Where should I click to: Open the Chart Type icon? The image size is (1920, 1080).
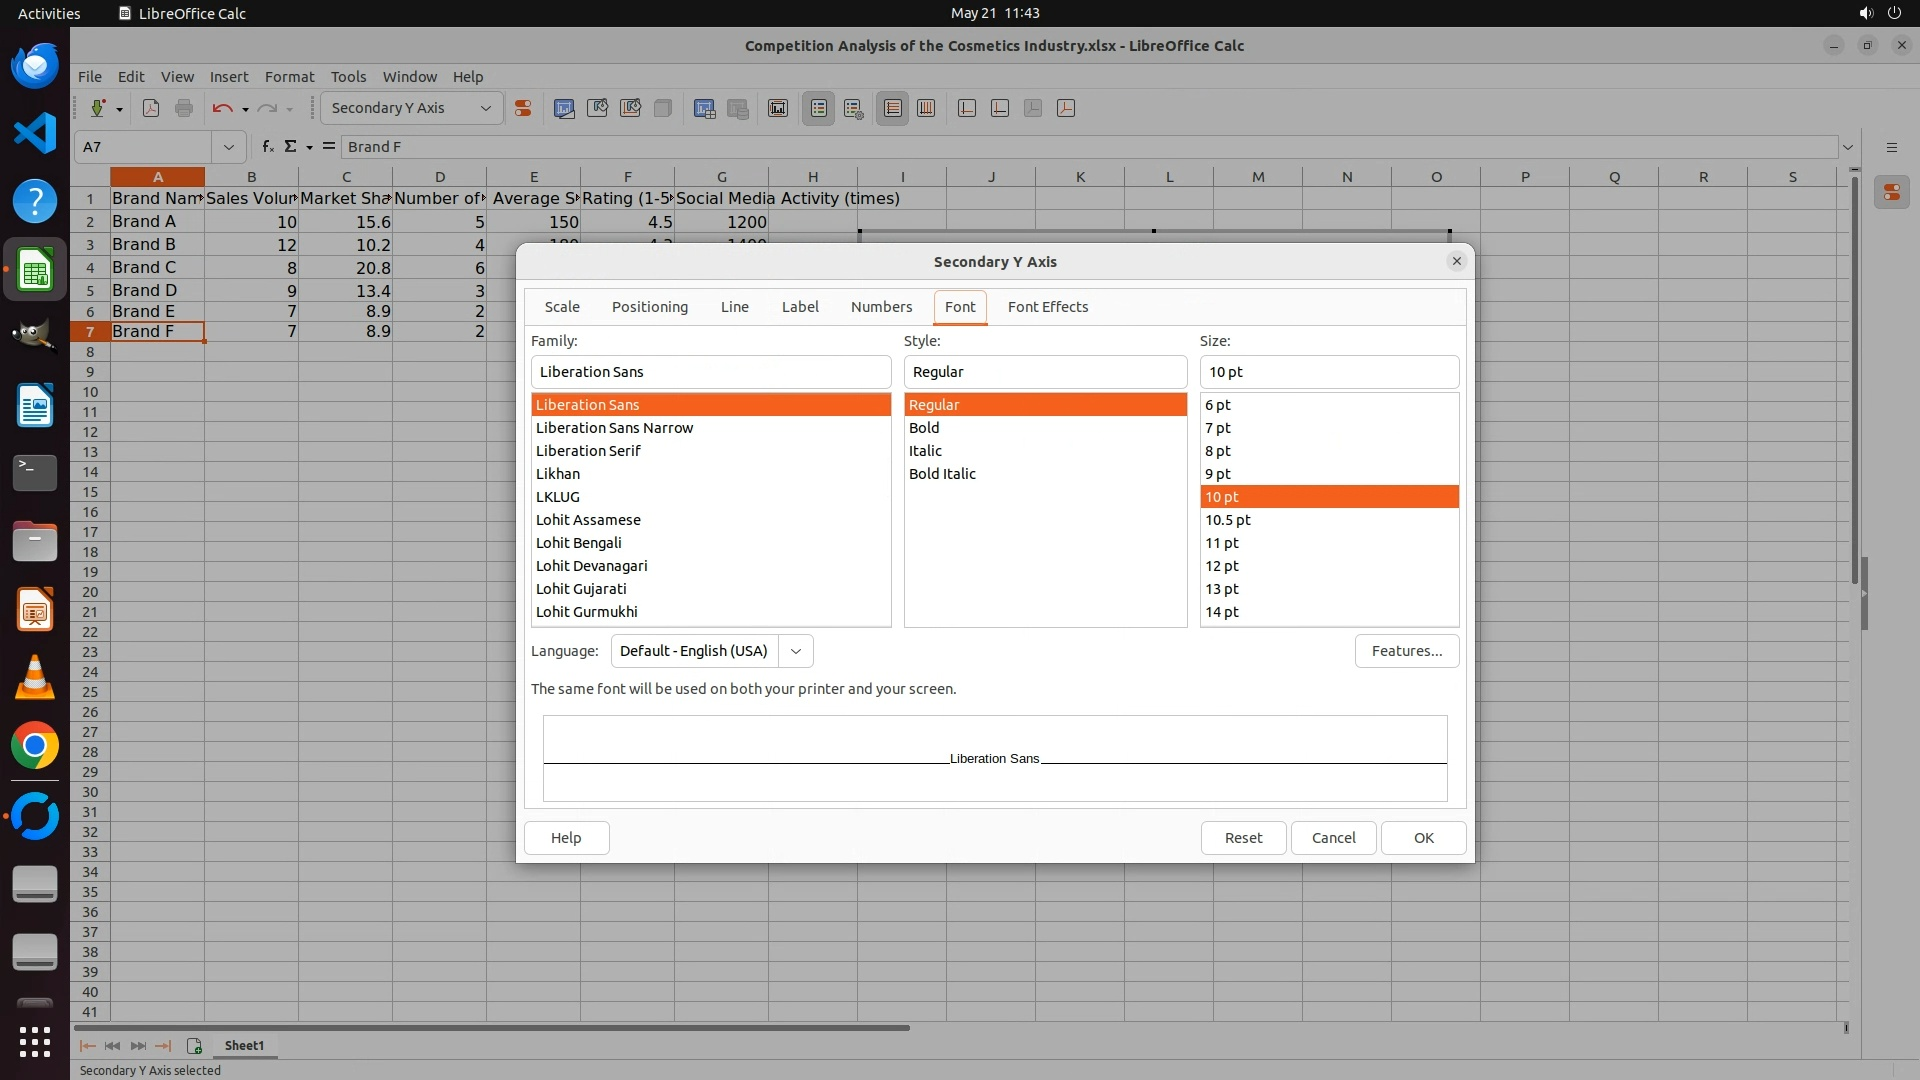[x=564, y=108]
